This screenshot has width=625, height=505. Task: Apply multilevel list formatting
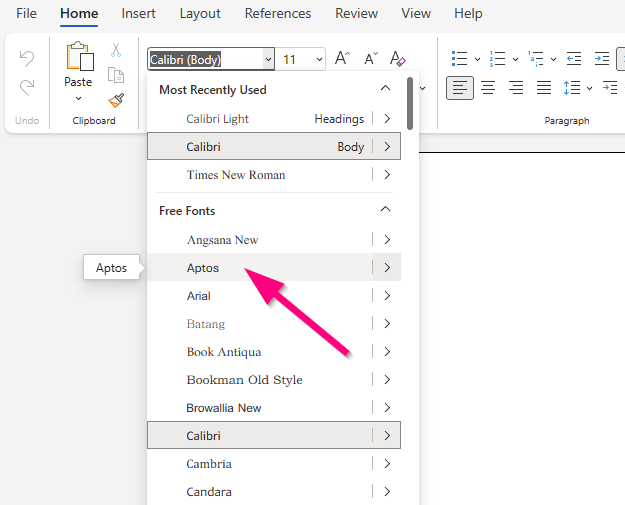536,59
